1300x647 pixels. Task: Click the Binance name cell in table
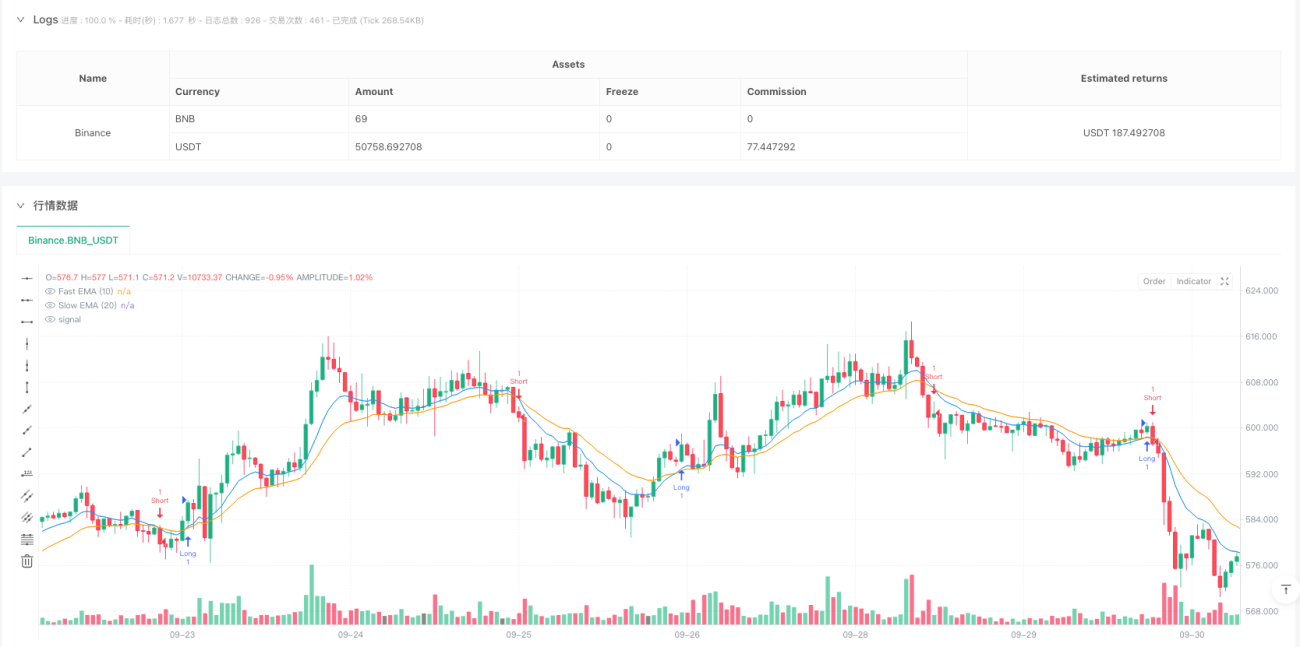click(x=93, y=133)
